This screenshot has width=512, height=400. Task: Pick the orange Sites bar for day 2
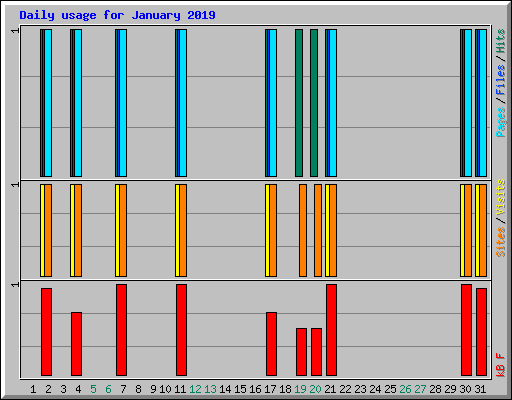click(48, 230)
